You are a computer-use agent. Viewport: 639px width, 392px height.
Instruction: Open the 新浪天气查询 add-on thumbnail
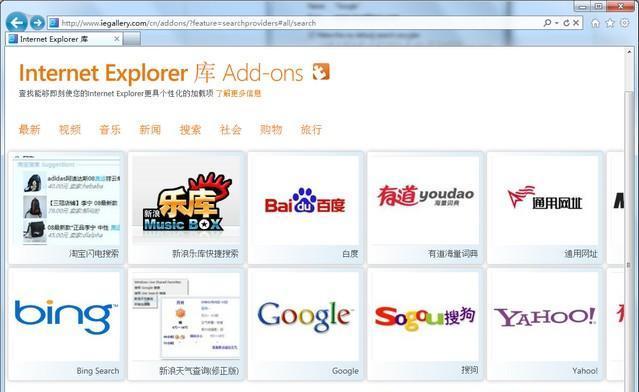tap(186, 316)
